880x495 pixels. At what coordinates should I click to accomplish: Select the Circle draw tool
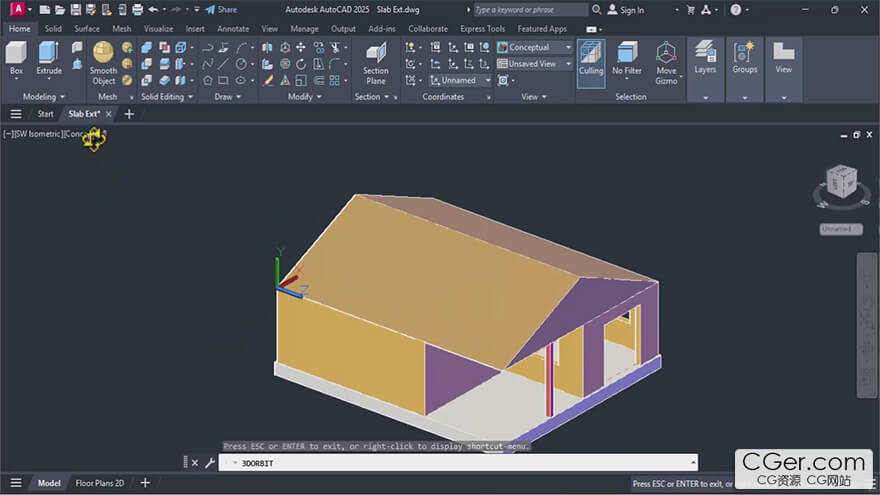point(241,64)
